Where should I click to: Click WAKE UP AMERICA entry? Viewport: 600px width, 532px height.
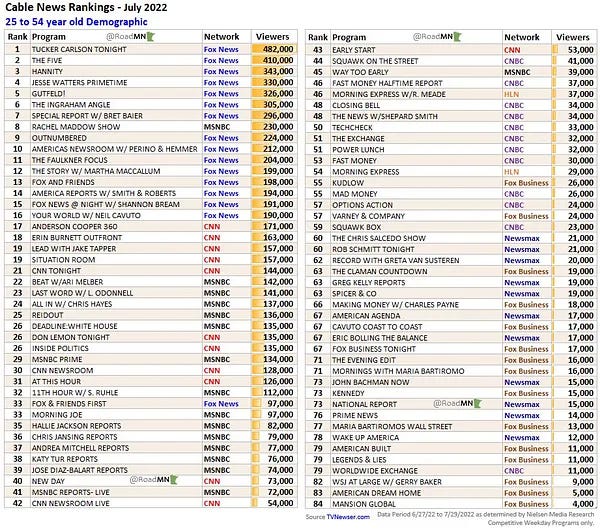click(366, 439)
